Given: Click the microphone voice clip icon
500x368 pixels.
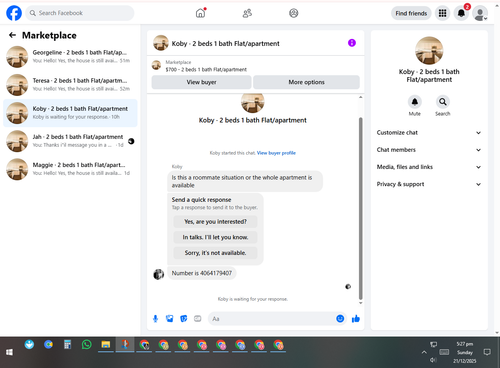Looking at the screenshot, I should [155, 319].
